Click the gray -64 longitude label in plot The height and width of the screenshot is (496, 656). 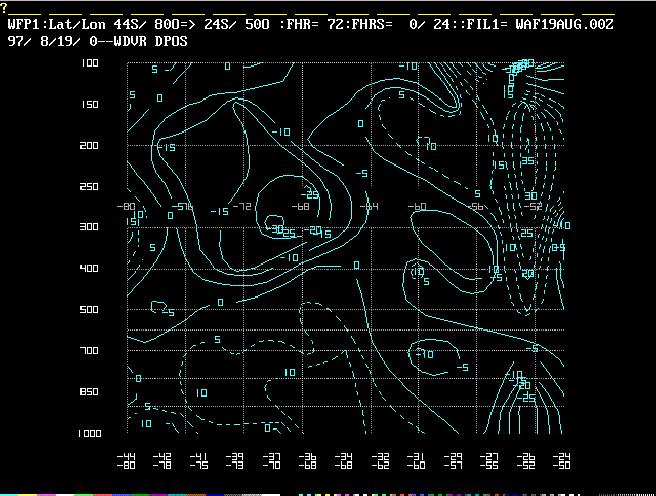coord(369,207)
